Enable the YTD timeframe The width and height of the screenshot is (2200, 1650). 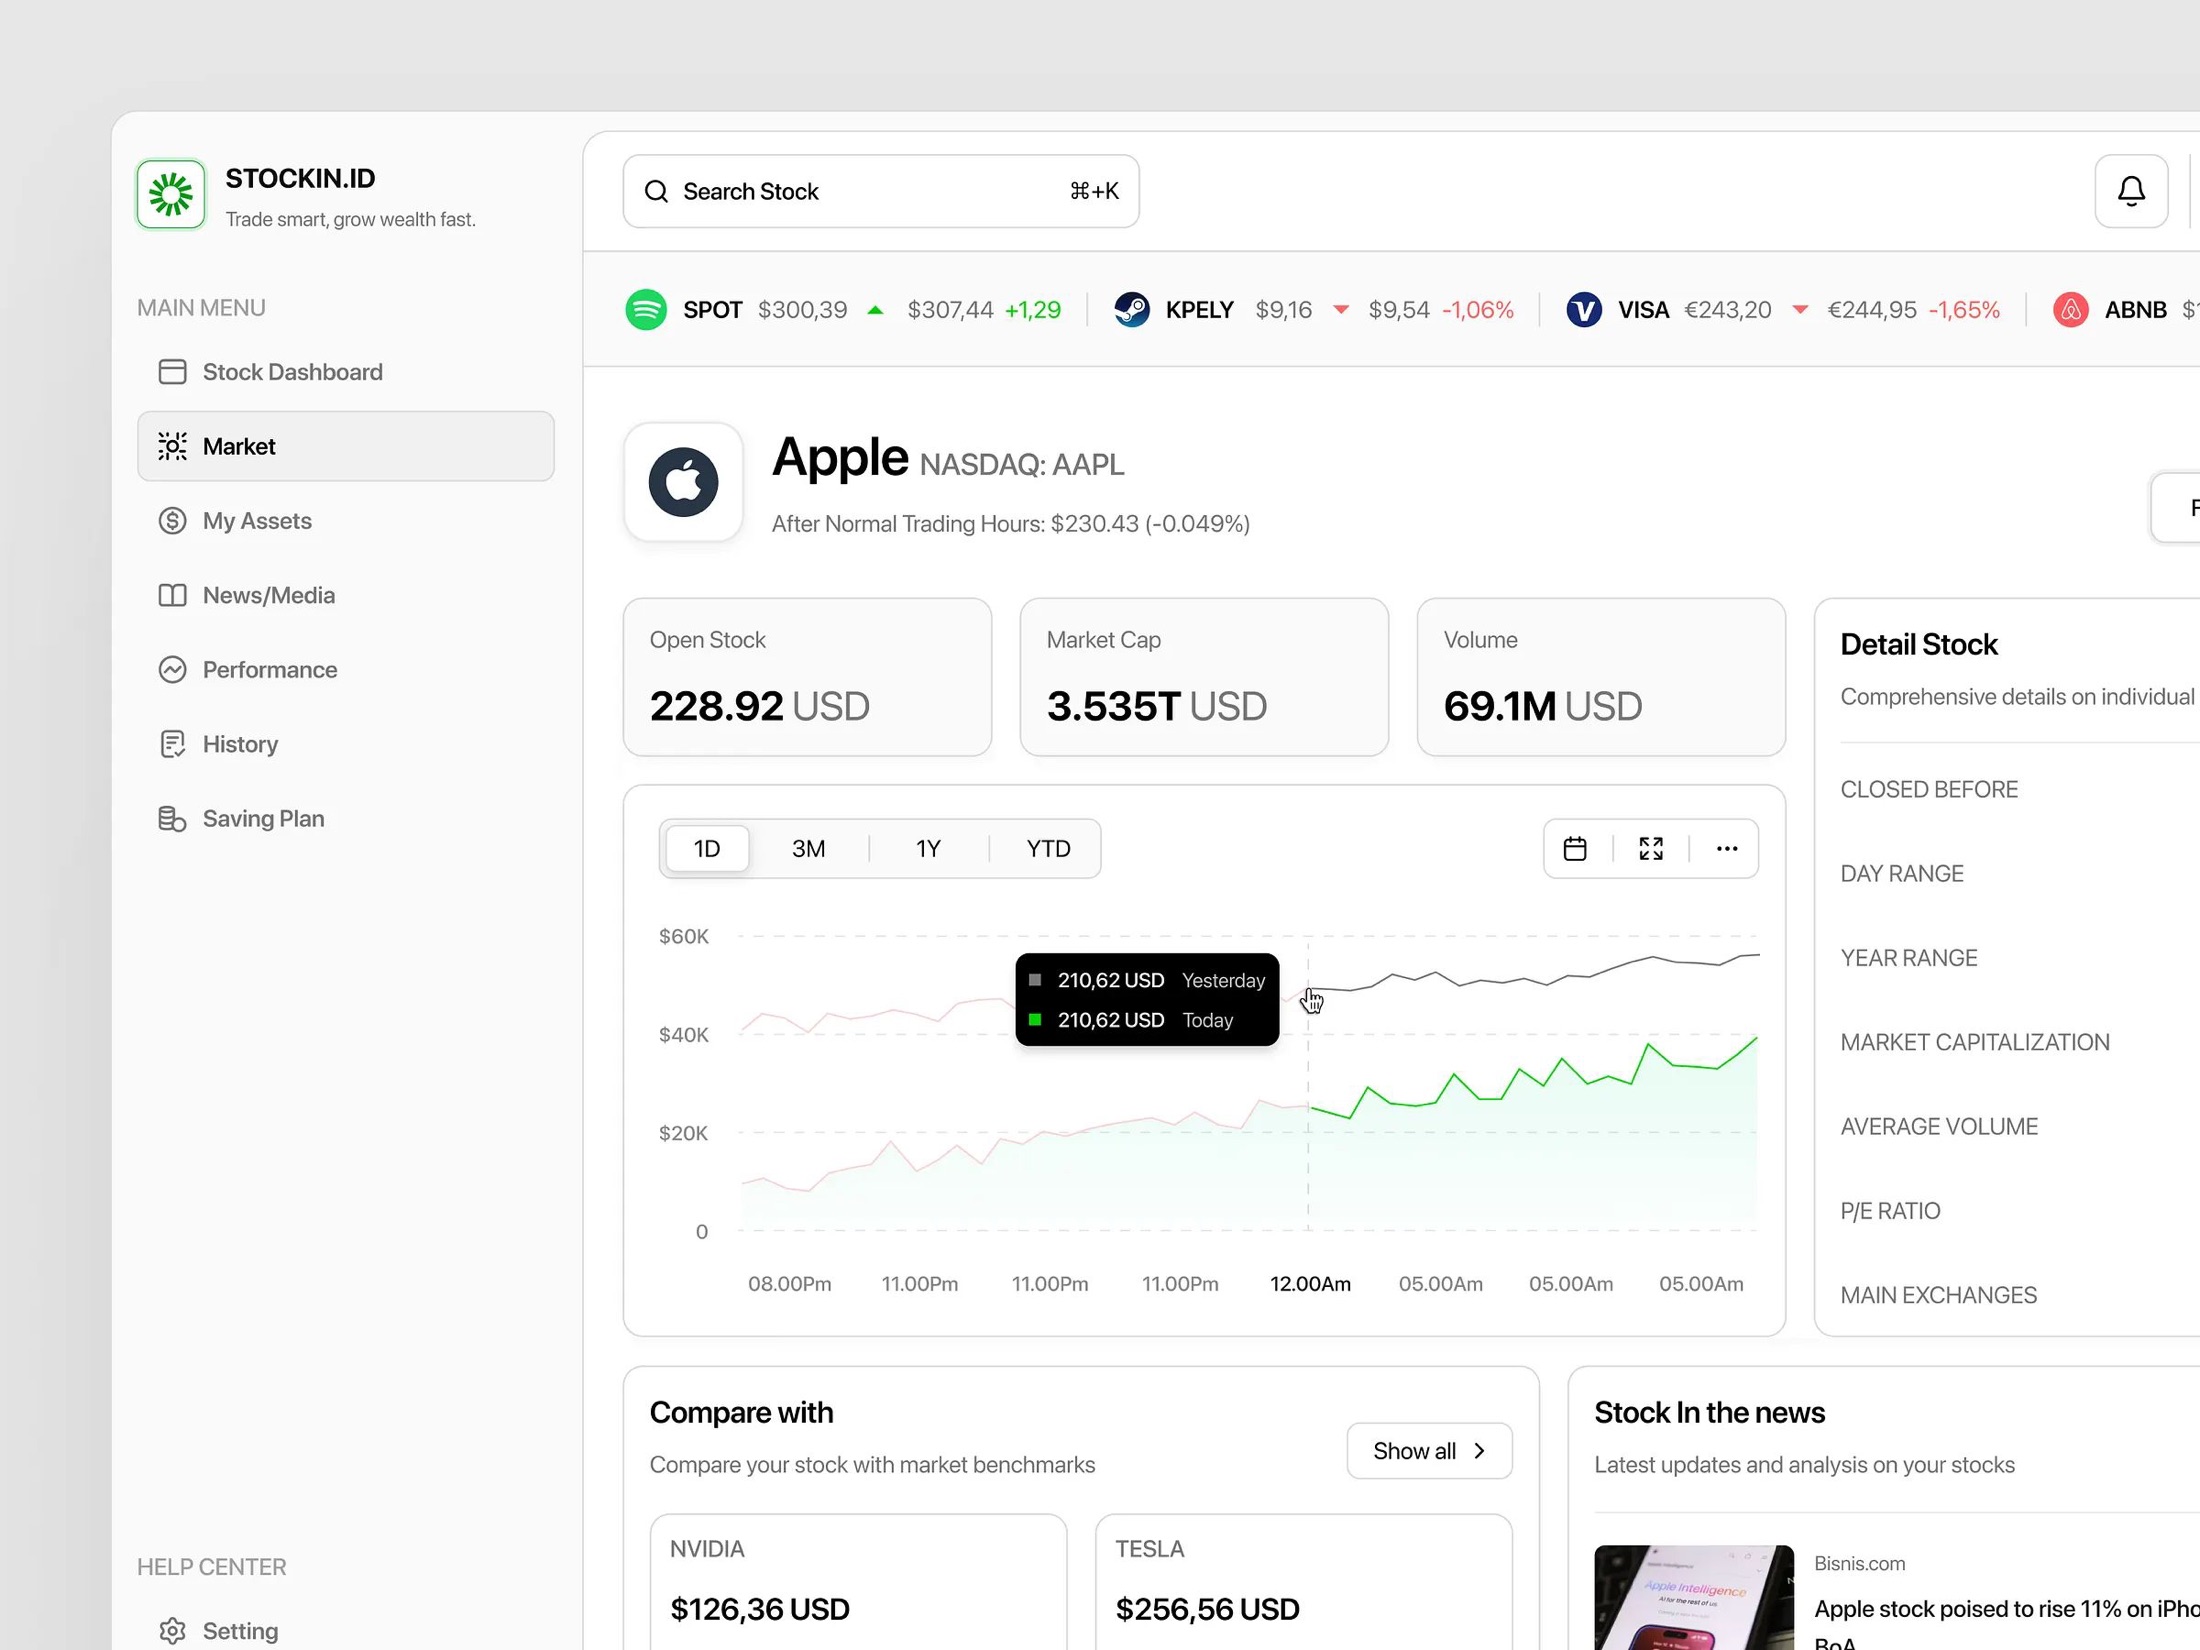tap(1047, 848)
